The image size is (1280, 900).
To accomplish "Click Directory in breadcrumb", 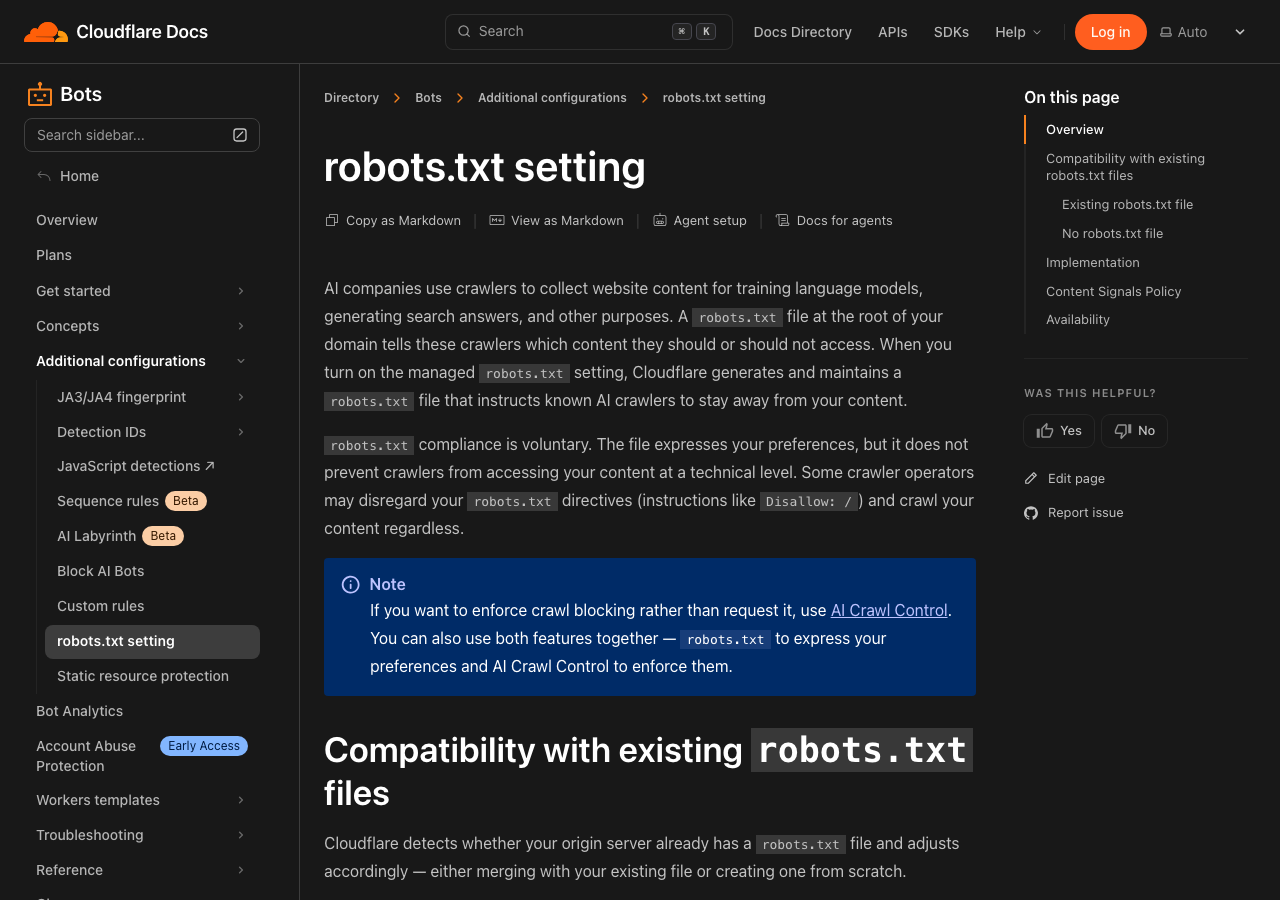I will pos(351,98).
